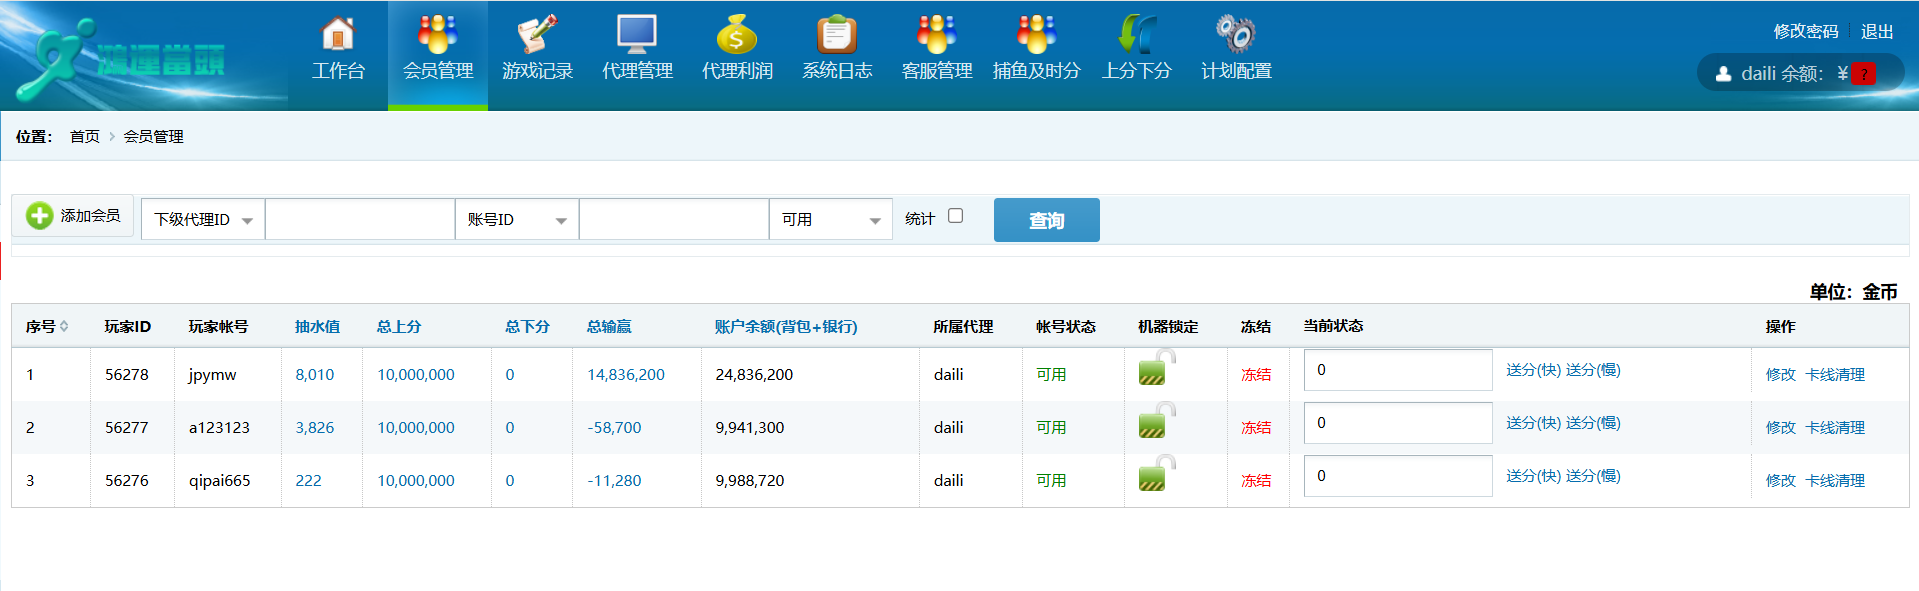Click score input field for a123123
Image resolution: width=1919 pixels, height=591 pixels.
1397,424
